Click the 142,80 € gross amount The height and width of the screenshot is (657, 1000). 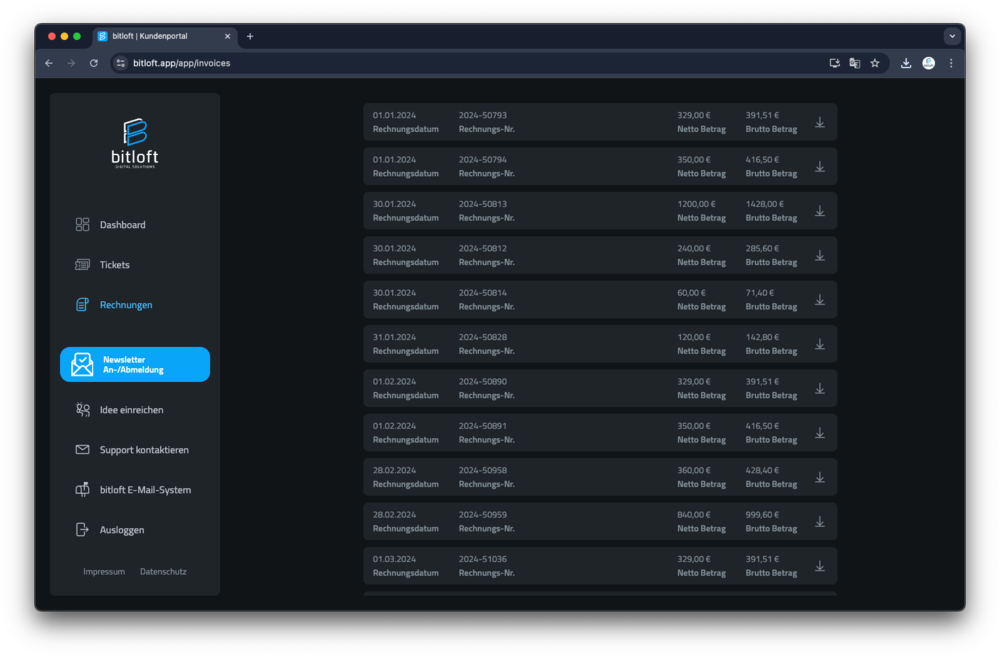pyautogui.click(x=762, y=337)
